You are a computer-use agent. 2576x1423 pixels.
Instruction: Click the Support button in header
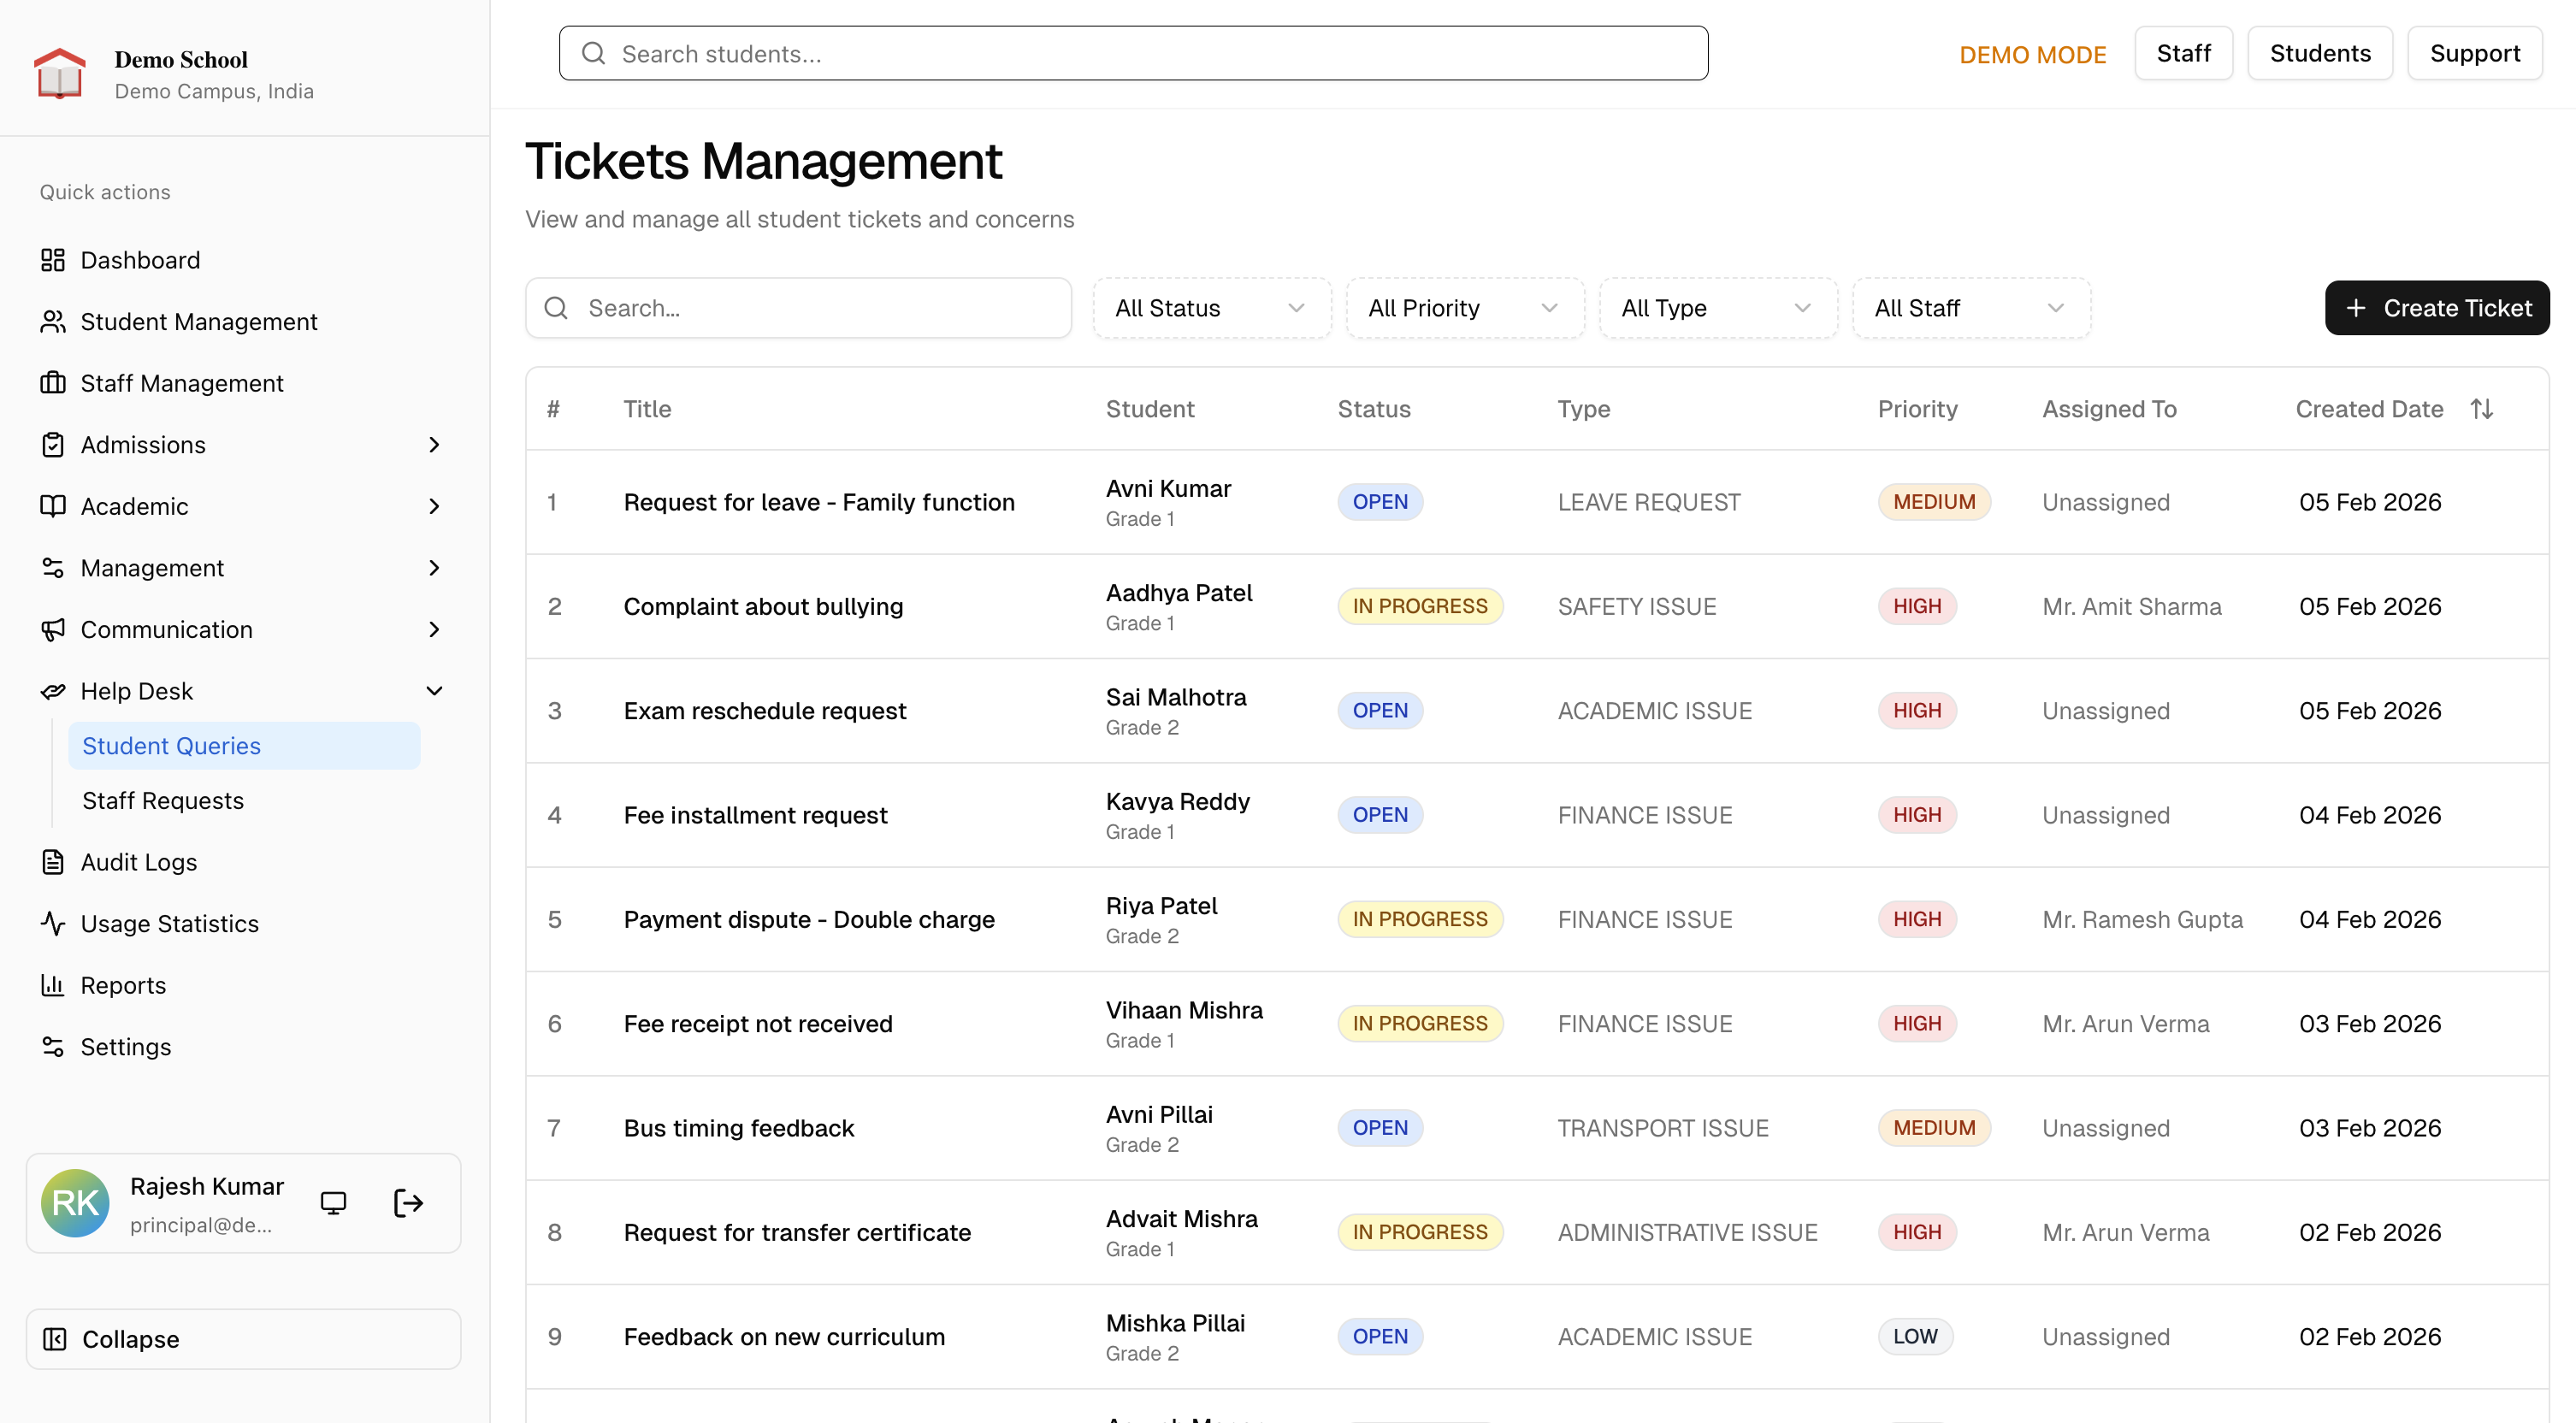(x=2474, y=53)
